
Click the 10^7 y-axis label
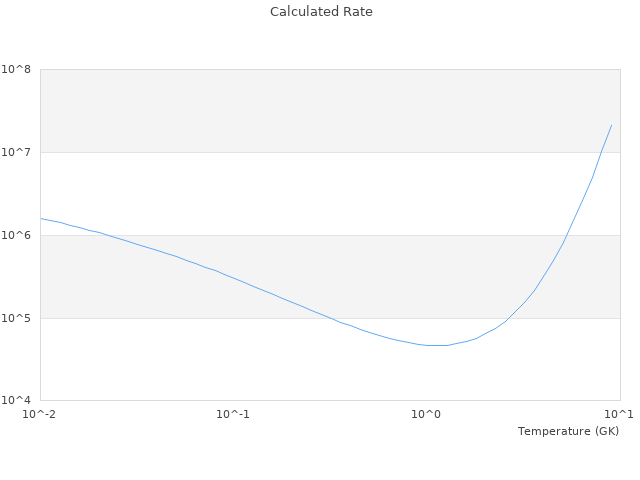coord(16,152)
